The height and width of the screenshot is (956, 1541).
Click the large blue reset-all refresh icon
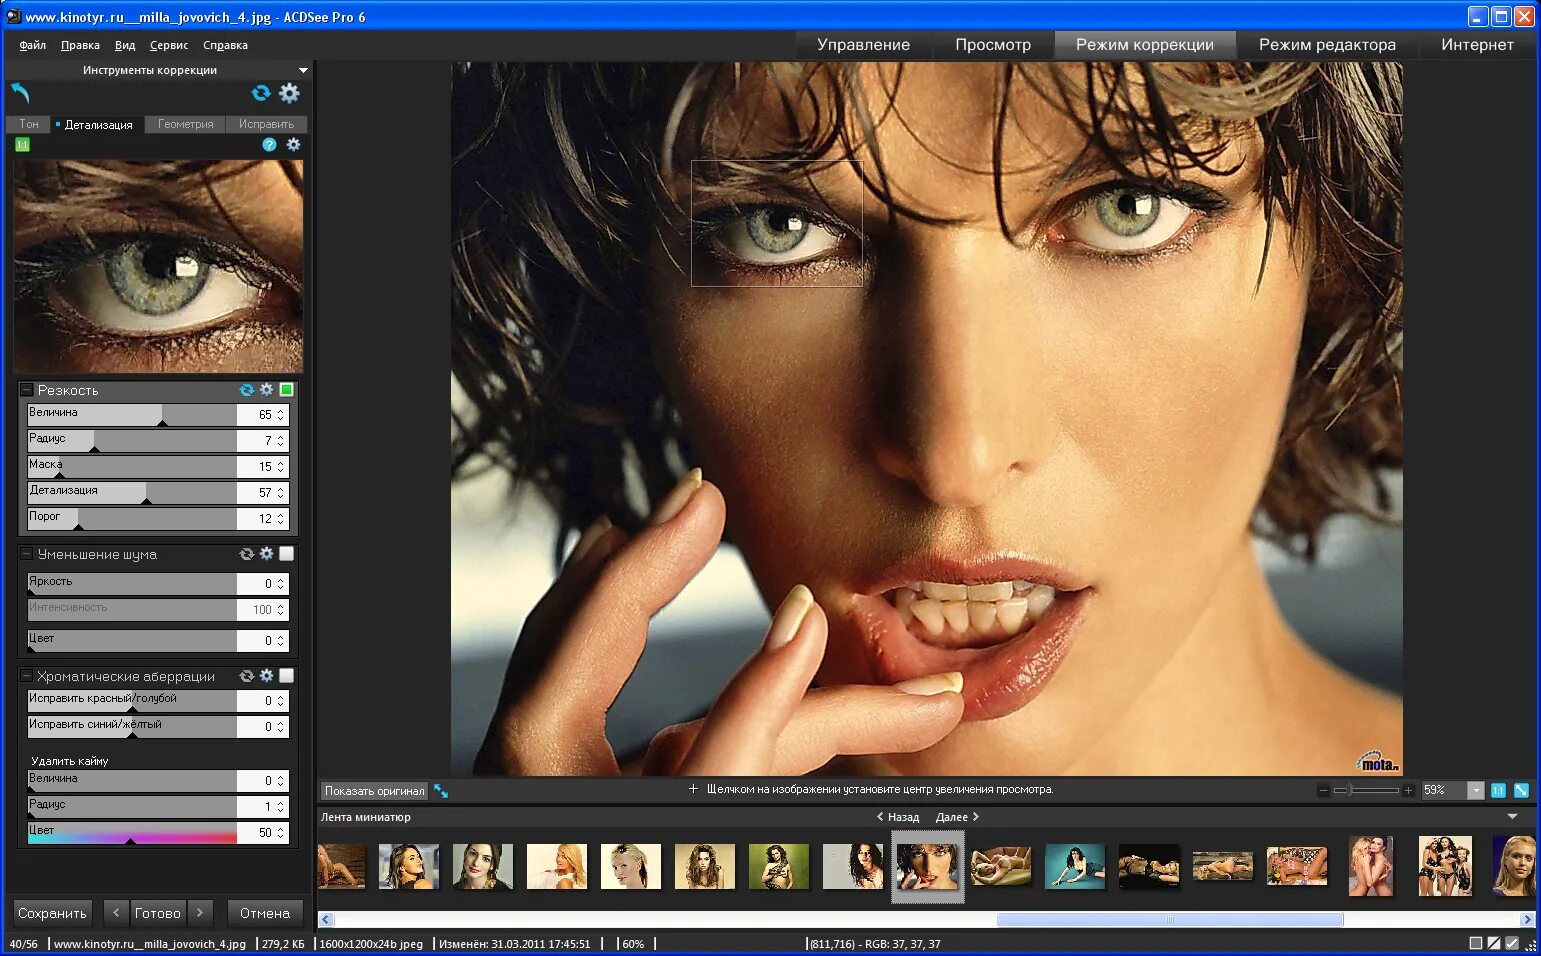pyautogui.click(x=261, y=93)
